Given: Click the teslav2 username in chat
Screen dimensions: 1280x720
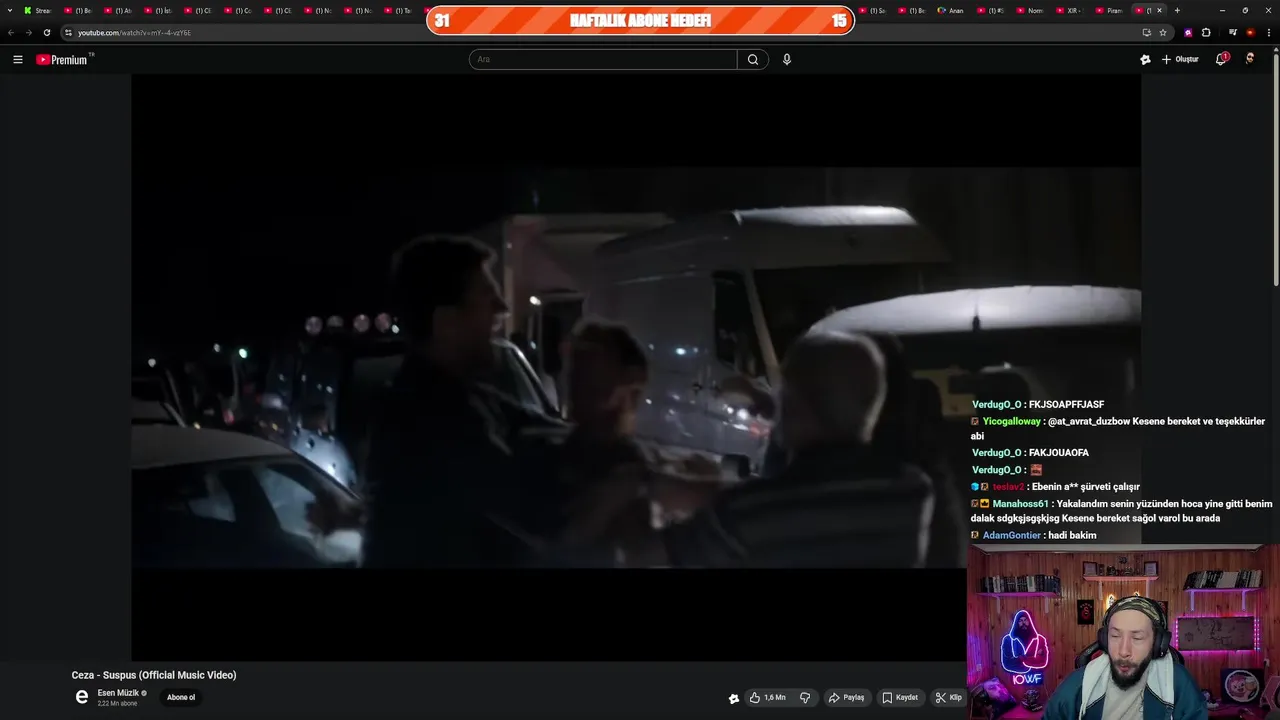Looking at the screenshot, I should pyautogui.click(x=1008, y=487).
